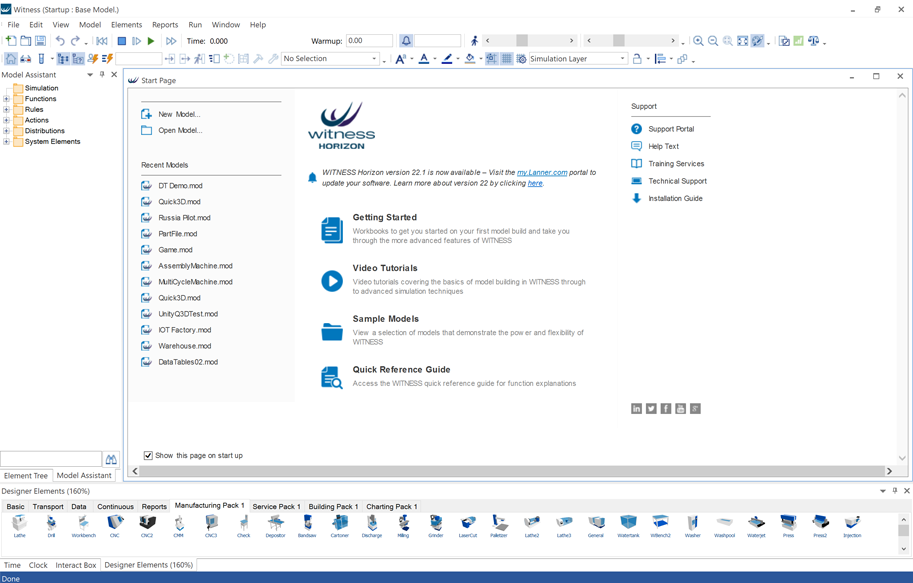Viewport: 913px width, 583px height.
Task: Zoom in using the magnifier plus icon
Action: (x=698, y=41)
